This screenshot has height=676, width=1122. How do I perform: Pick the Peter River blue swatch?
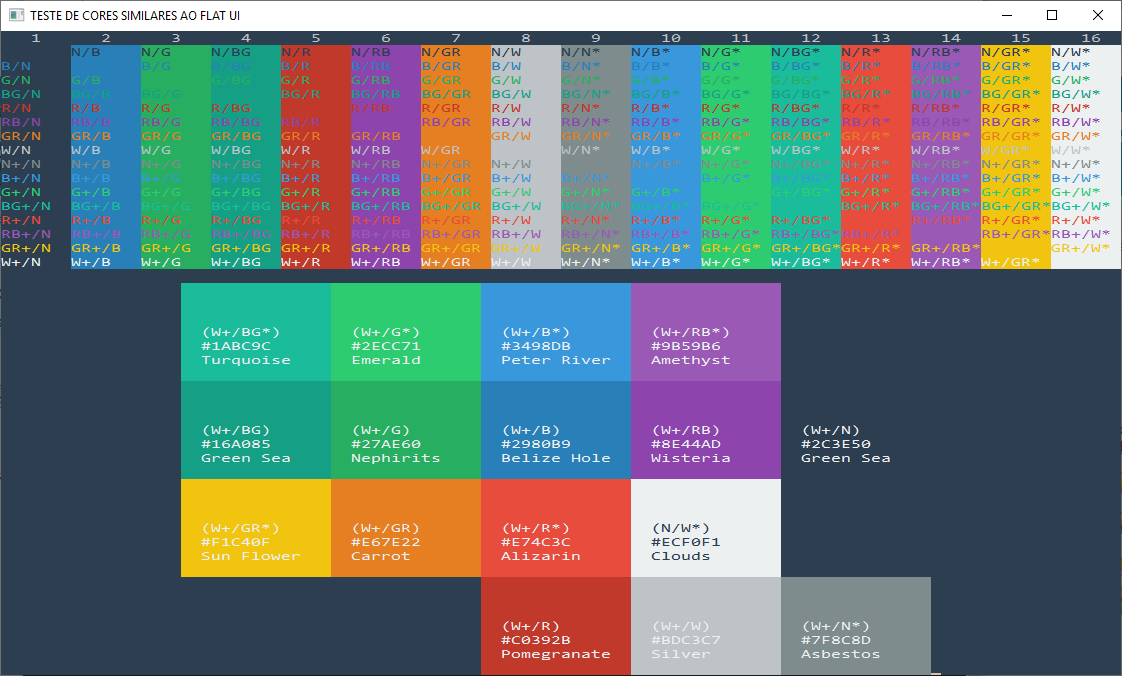point(556,332)
